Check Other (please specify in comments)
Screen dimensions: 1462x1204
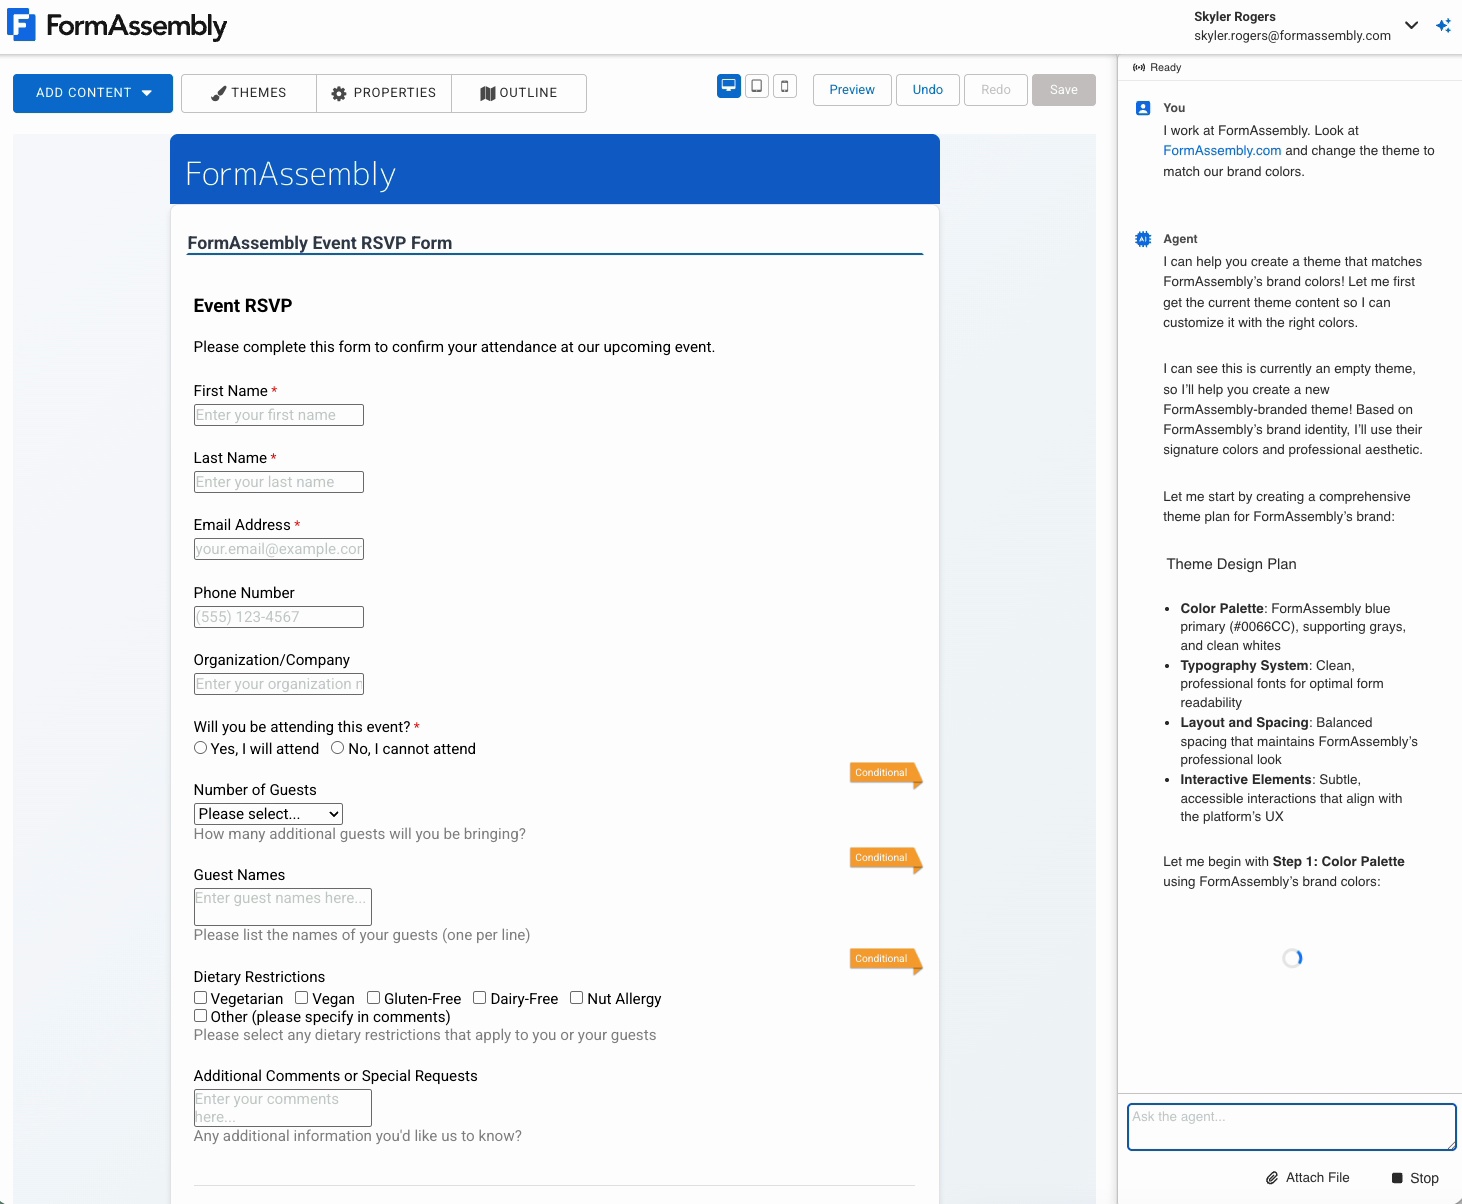[x=200, y=1016]
